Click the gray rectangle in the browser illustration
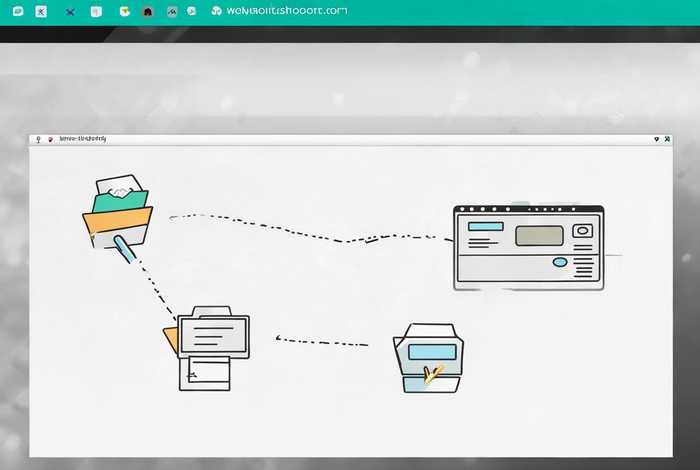700x470 pixels. click(539, 236)
